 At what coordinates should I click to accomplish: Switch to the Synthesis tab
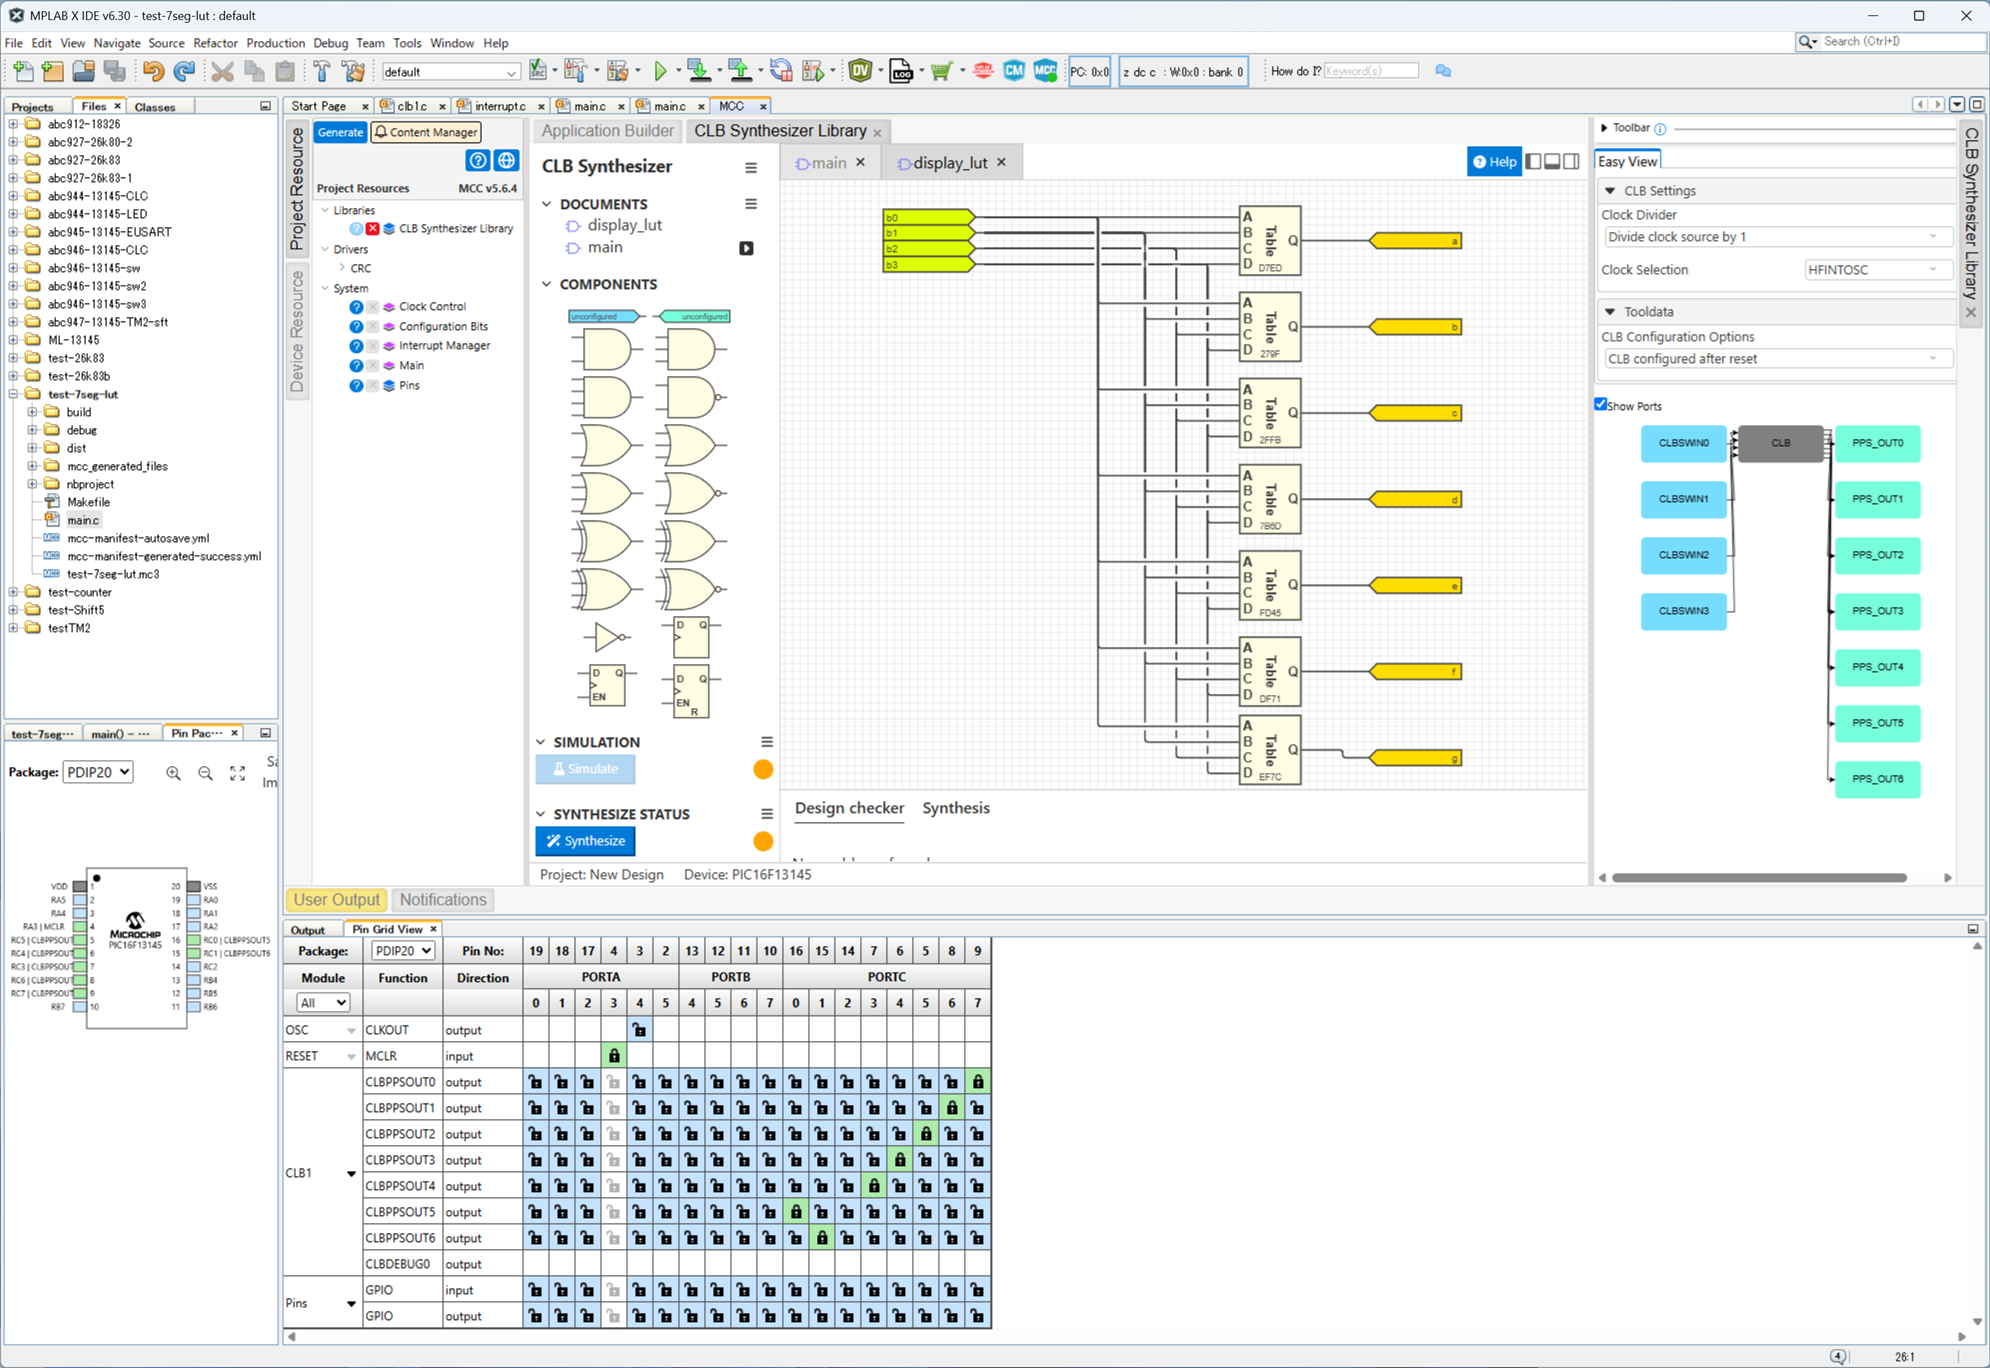click(956, 808)
